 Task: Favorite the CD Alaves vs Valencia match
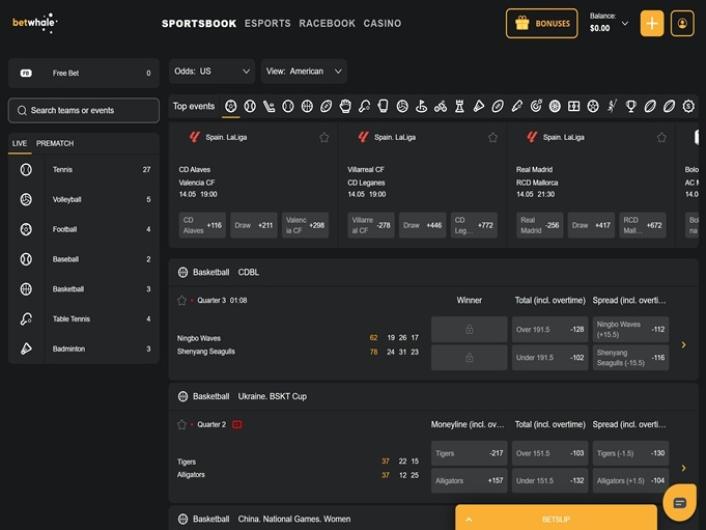pyautogui.click(x=324, y=137)
